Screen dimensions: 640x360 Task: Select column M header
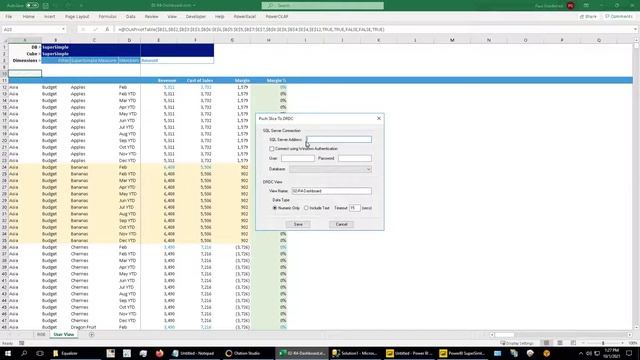coord(452,40)
